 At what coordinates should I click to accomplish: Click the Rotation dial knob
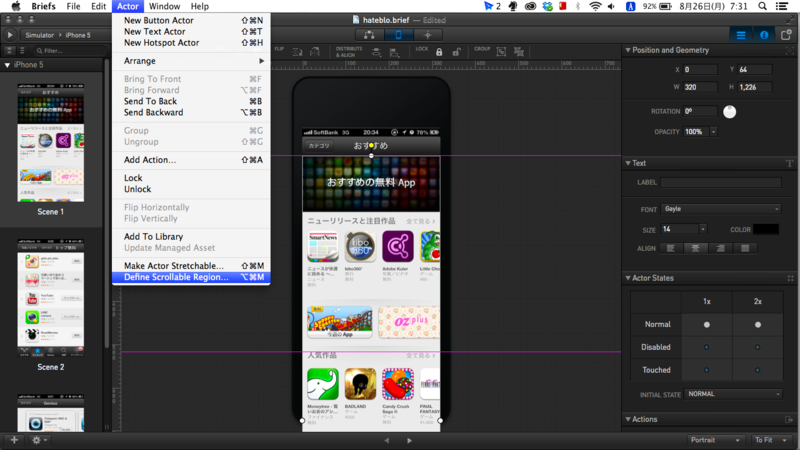(x=730, y=112)
